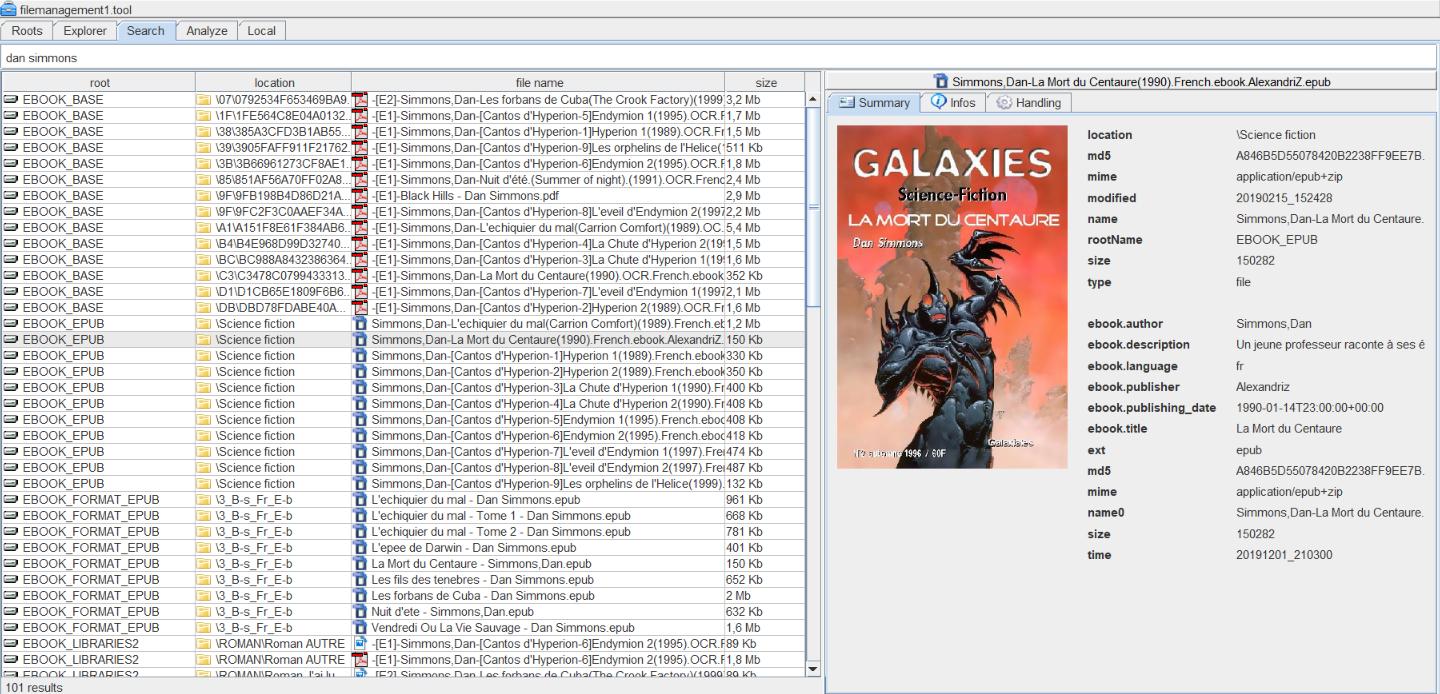Click folder icon of \9F\9FB198B4D86D21A location
This screenshot has height=694, width=1440.
(x=204, y=195)
